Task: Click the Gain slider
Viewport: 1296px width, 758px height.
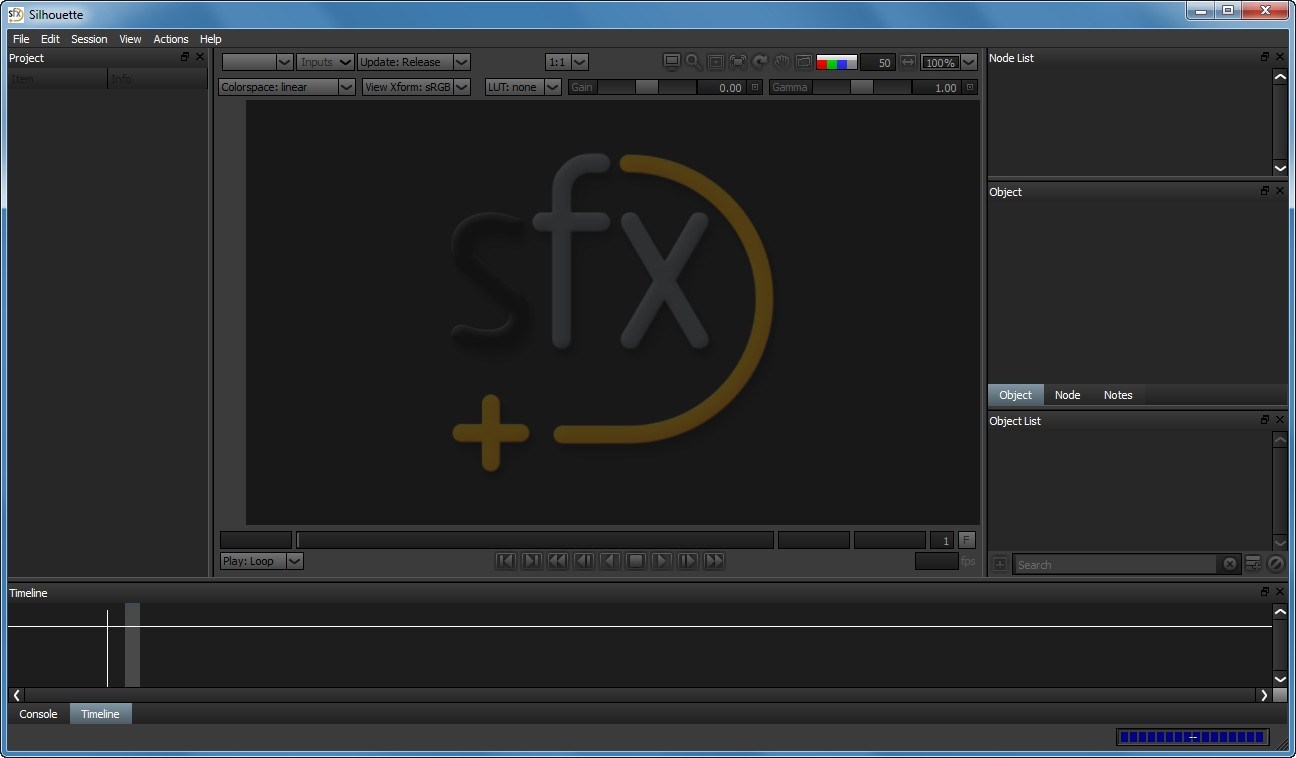Action: click(646, 87)
